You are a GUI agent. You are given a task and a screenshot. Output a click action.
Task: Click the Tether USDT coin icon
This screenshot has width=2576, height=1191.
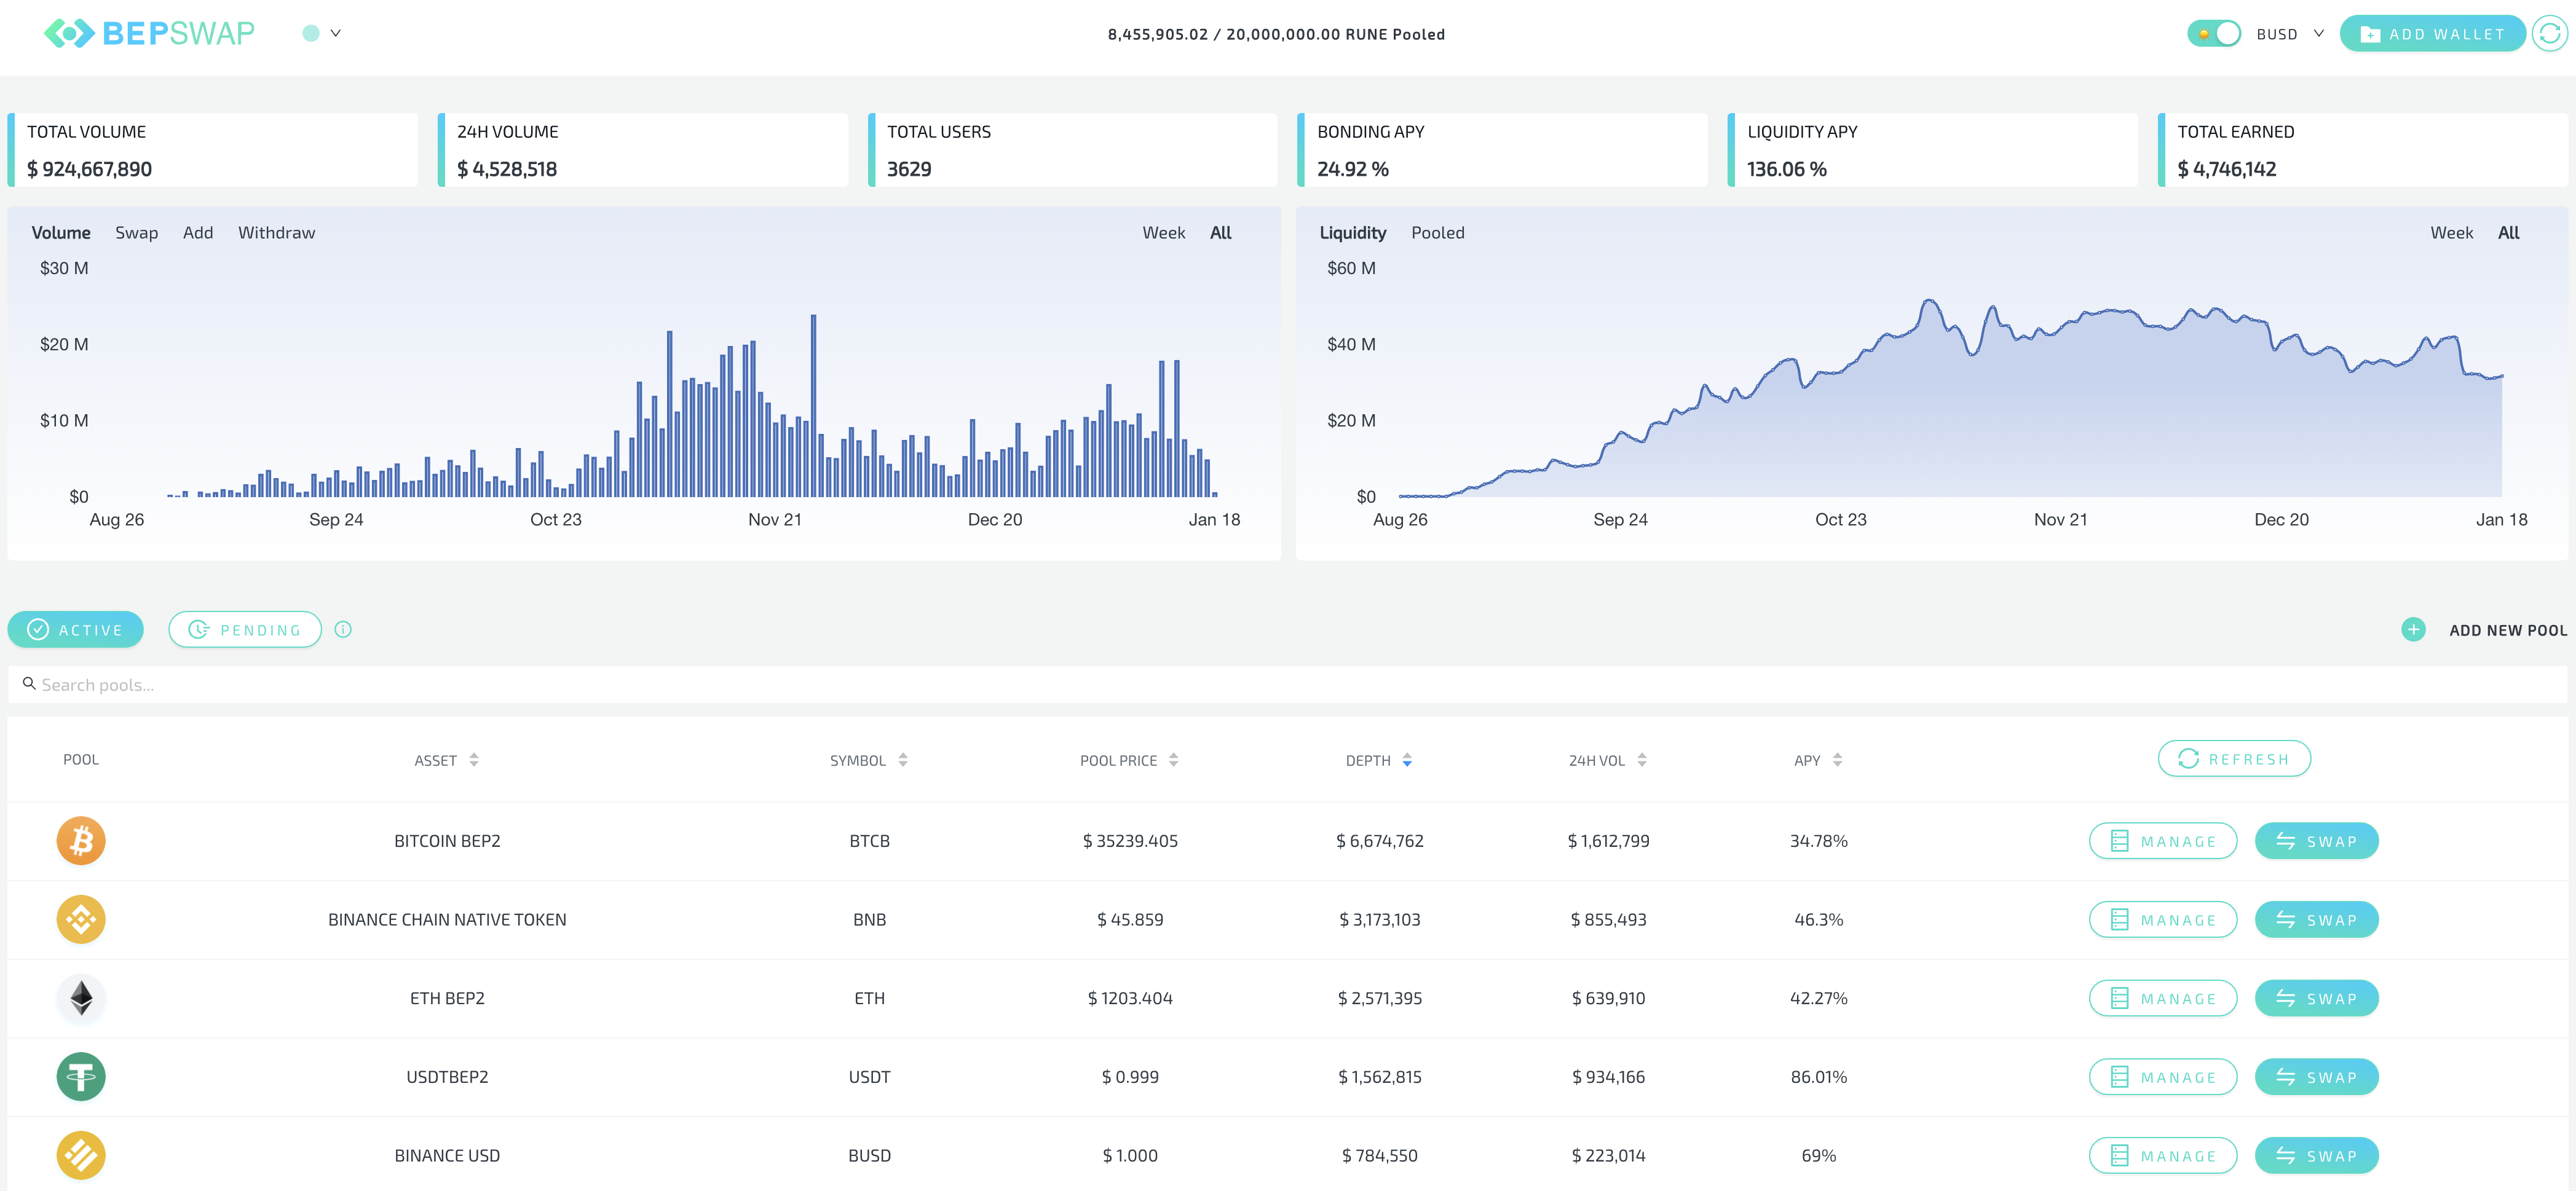pyautogui.click(x=81, y=1076)
